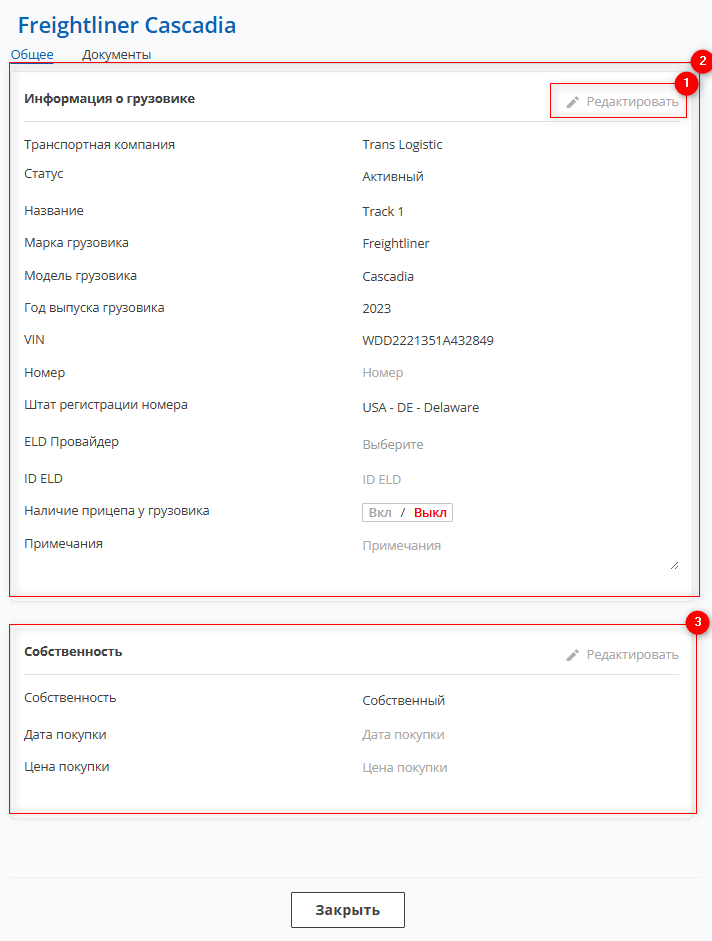Click the red badge numbered 2

703,61
